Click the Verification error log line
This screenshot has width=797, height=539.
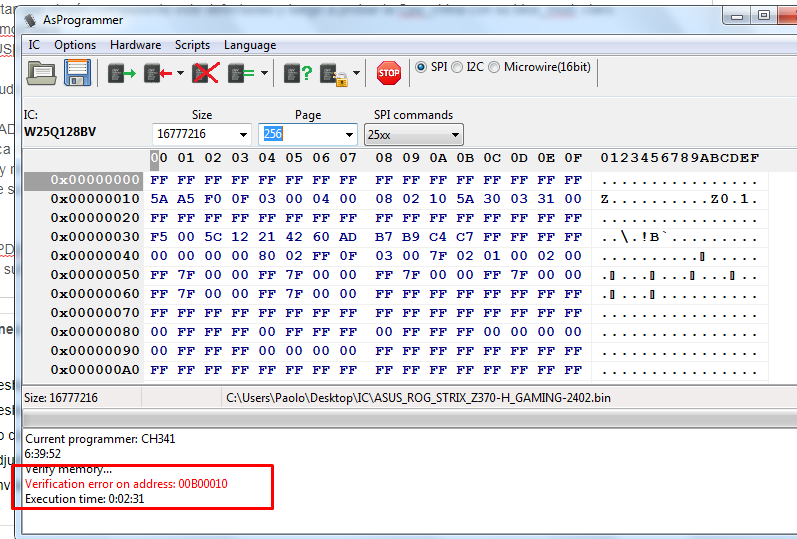[x=126, y=484]
